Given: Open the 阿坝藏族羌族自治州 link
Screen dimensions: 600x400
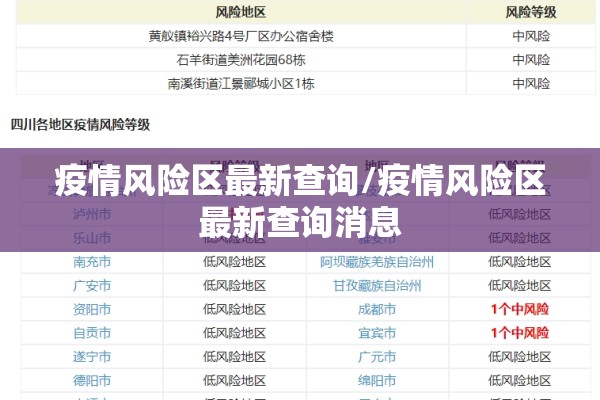Looking at the screenshot, I should click(377, 262).
